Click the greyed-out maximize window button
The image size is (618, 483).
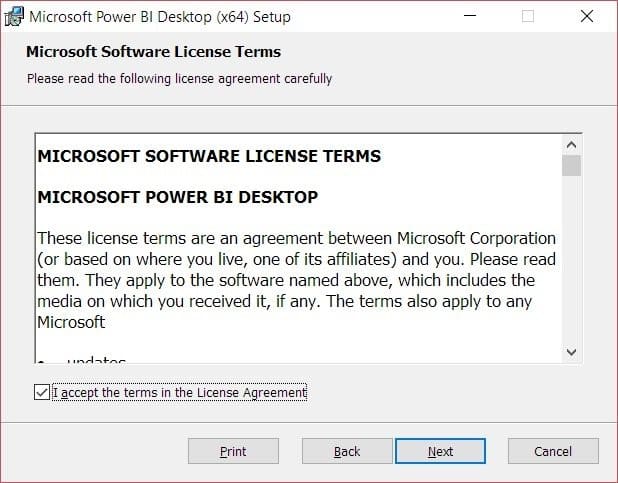[x=528, y=16]
